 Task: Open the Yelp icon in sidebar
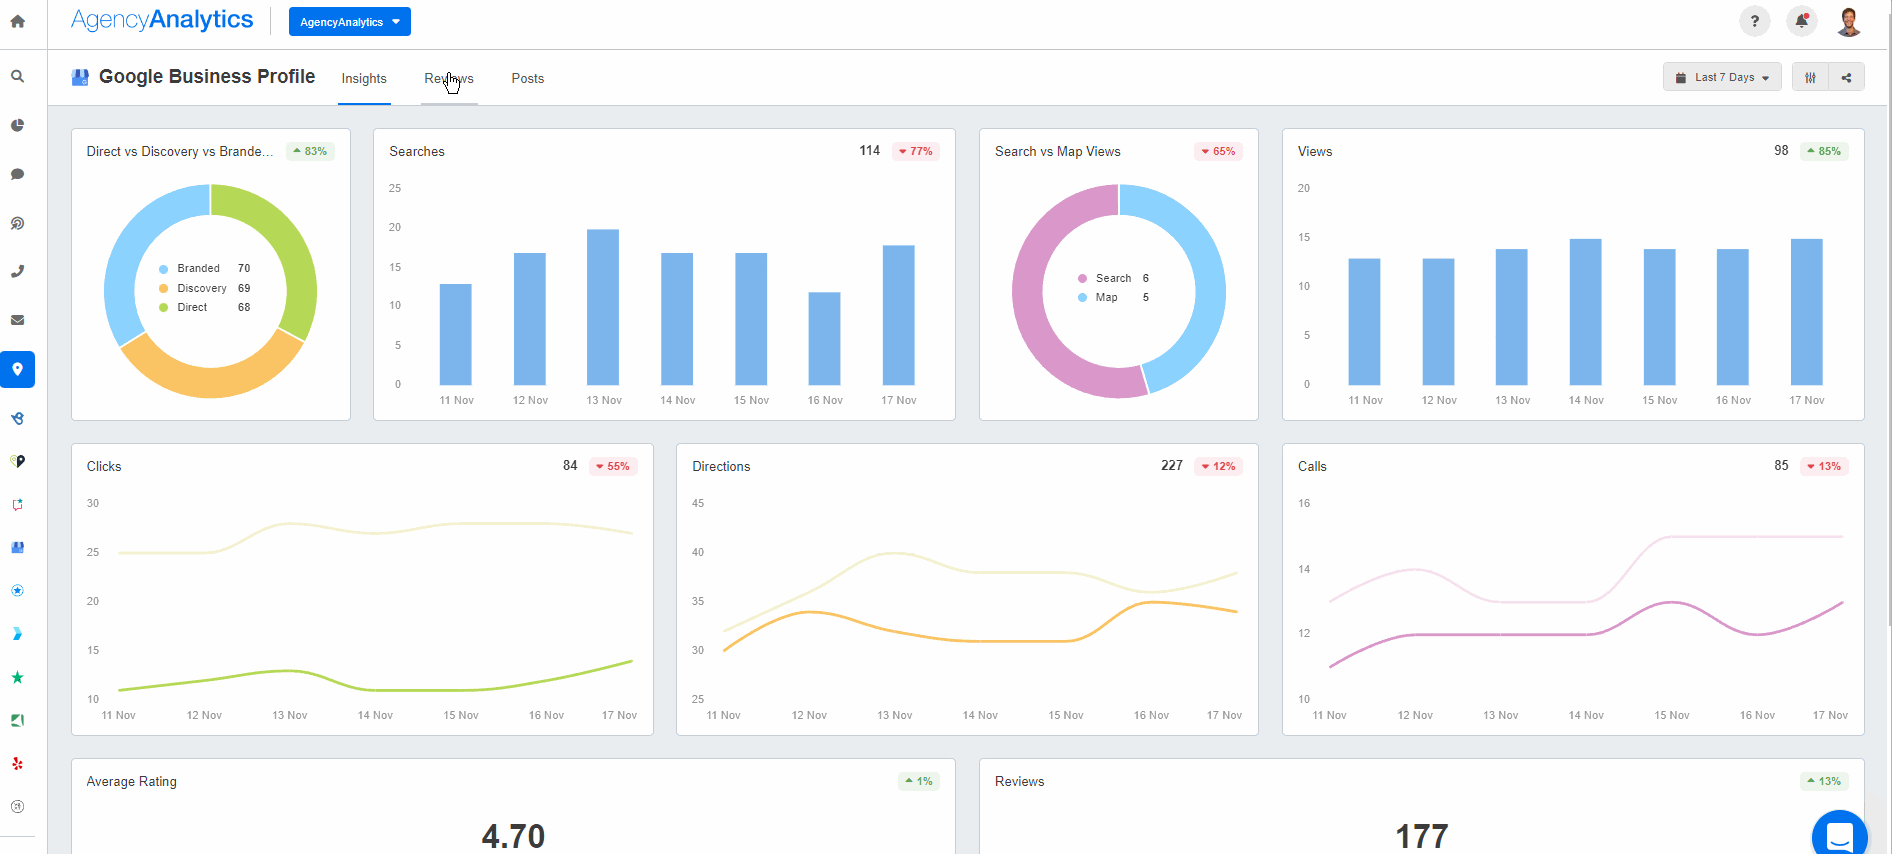coord(18,764)
